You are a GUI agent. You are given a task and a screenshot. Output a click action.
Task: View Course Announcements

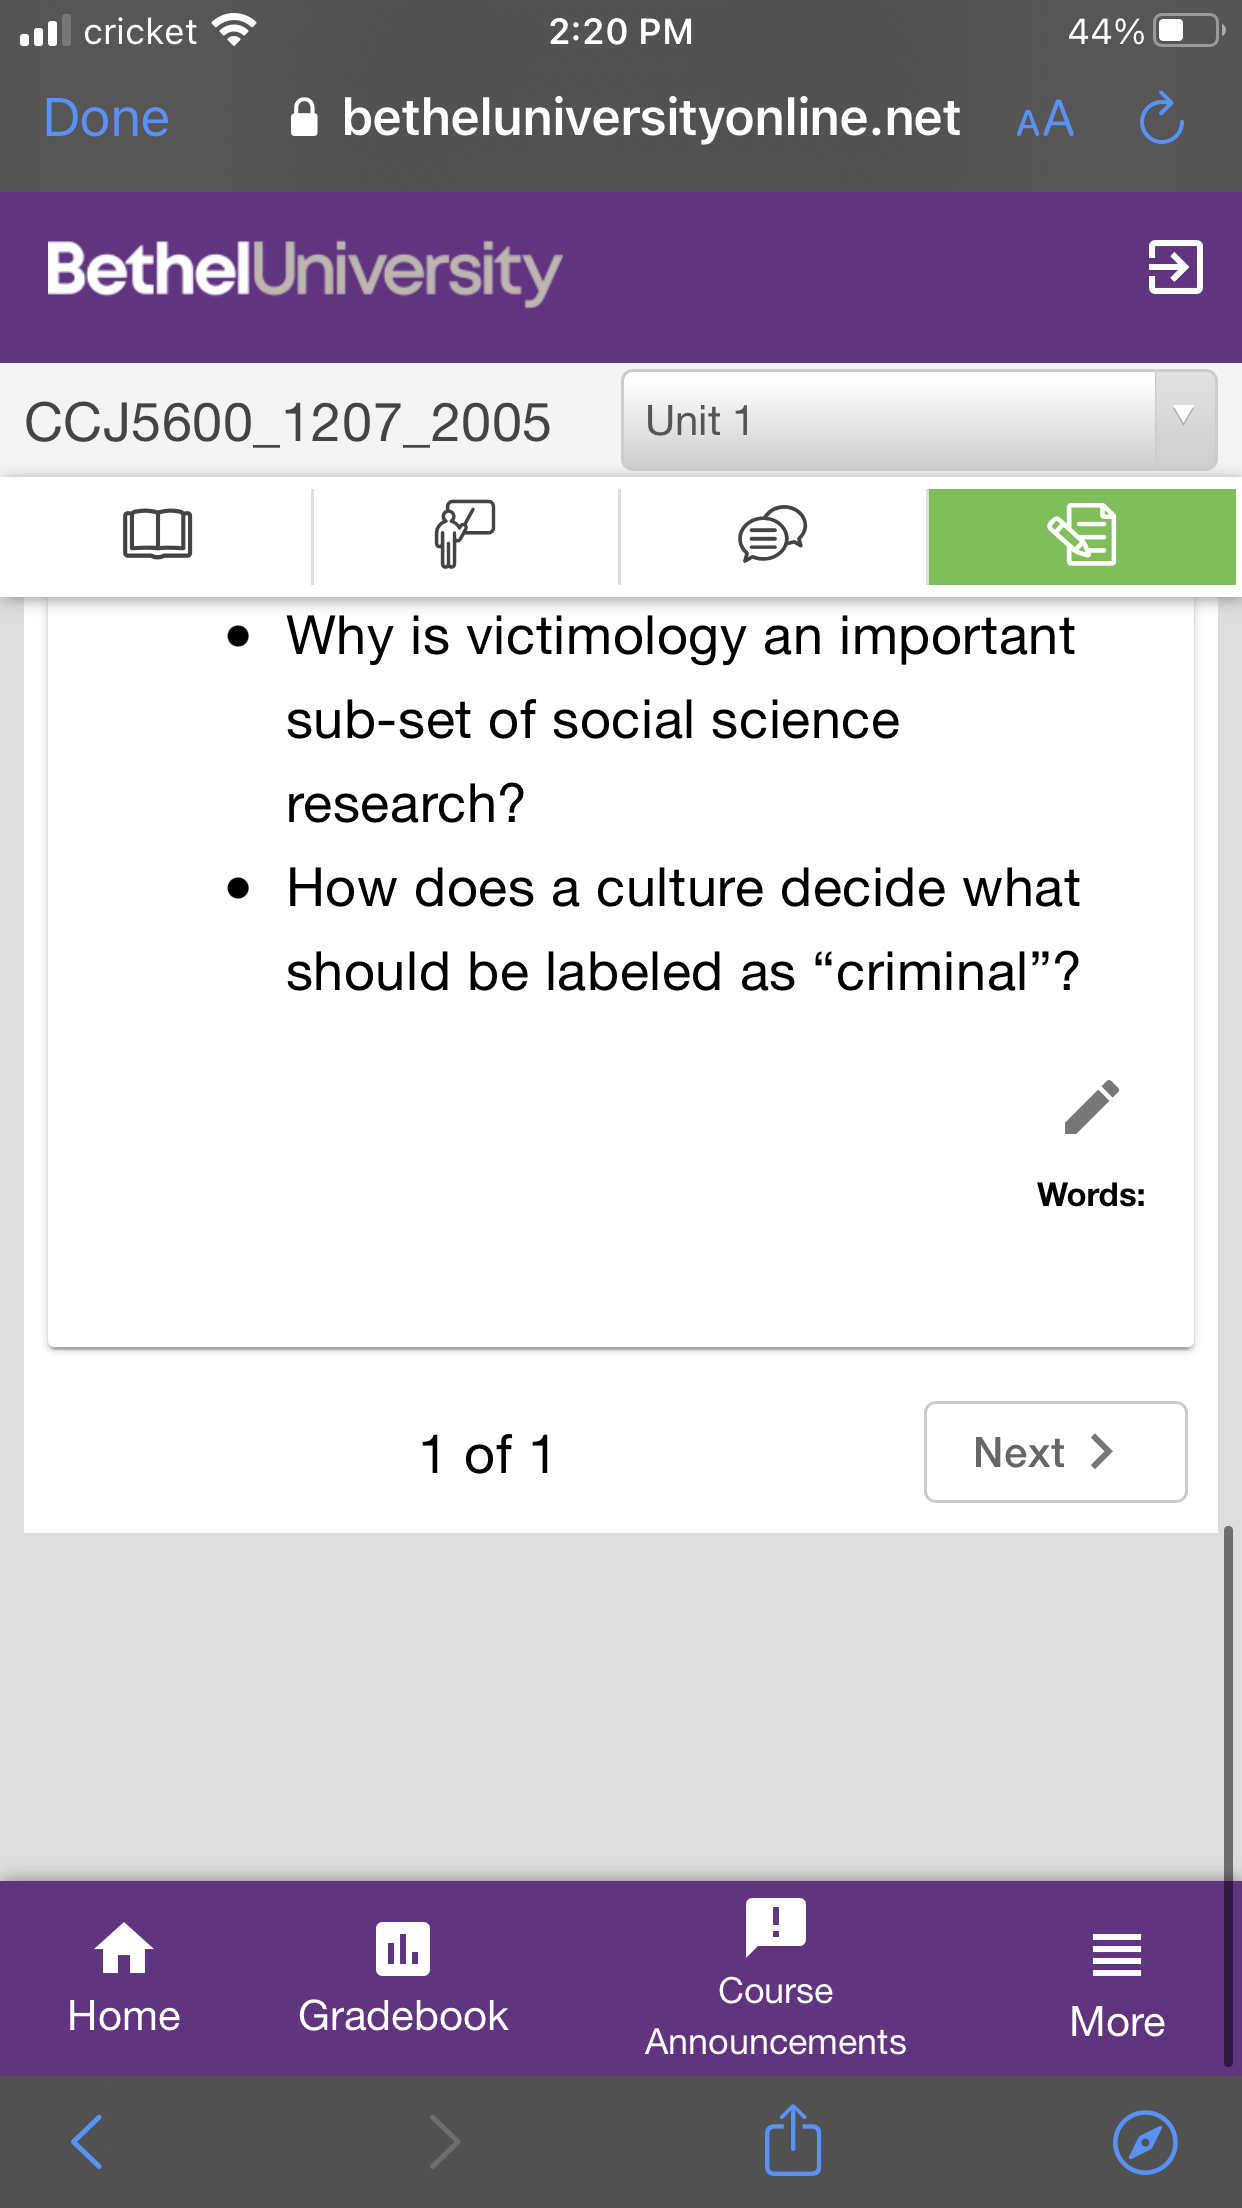pyautogui.click(x=775, y=1979)
